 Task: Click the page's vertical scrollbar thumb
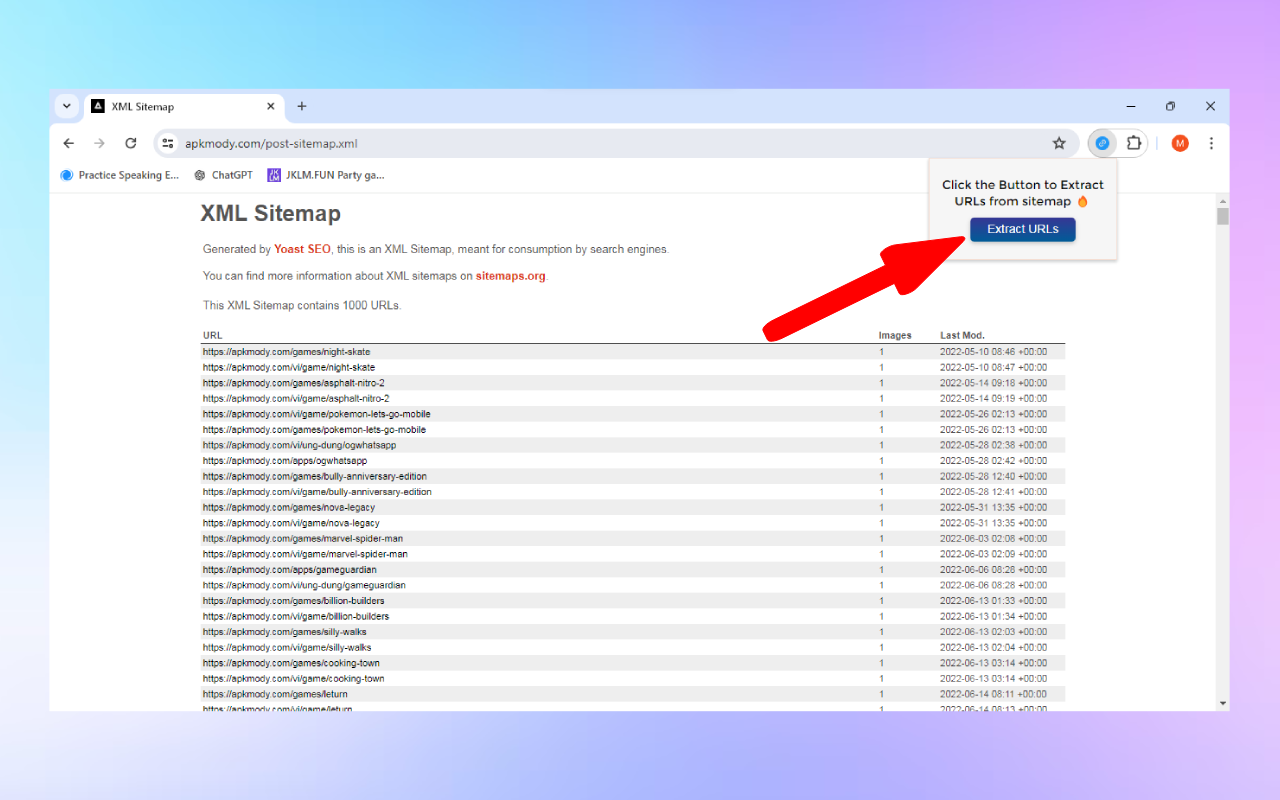[x=1222, y=216]
